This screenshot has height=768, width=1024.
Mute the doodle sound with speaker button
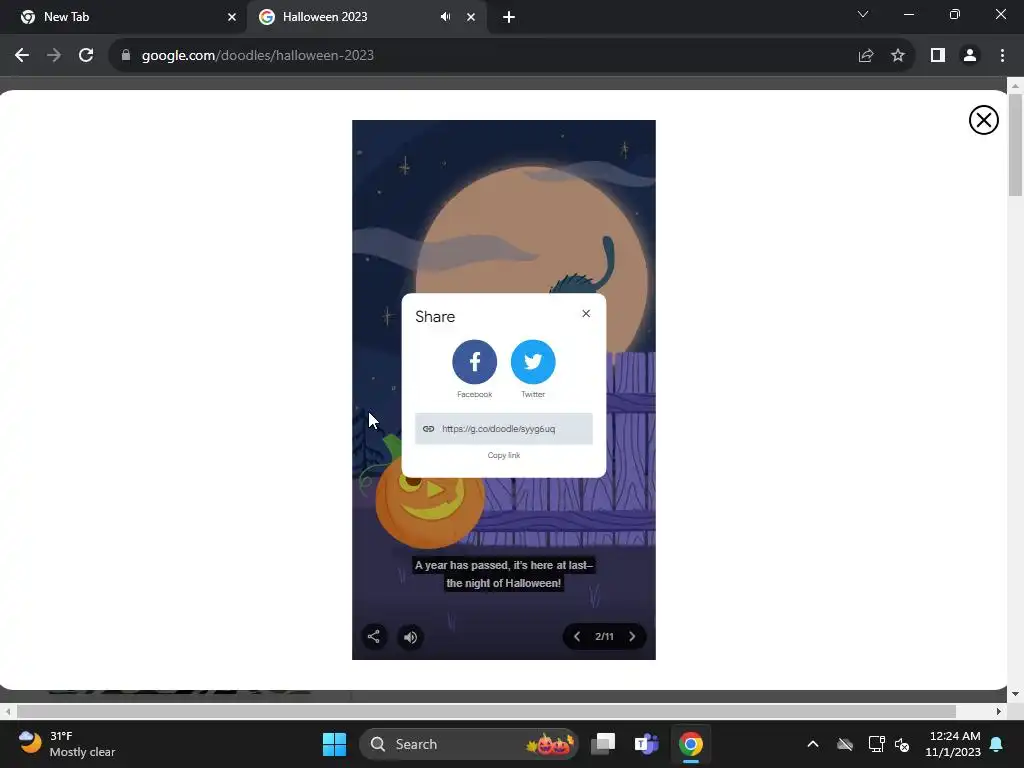coord(410,637)
